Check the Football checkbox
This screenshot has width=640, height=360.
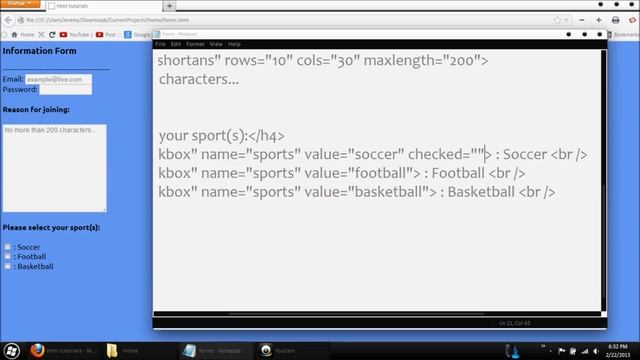[7, 256]
